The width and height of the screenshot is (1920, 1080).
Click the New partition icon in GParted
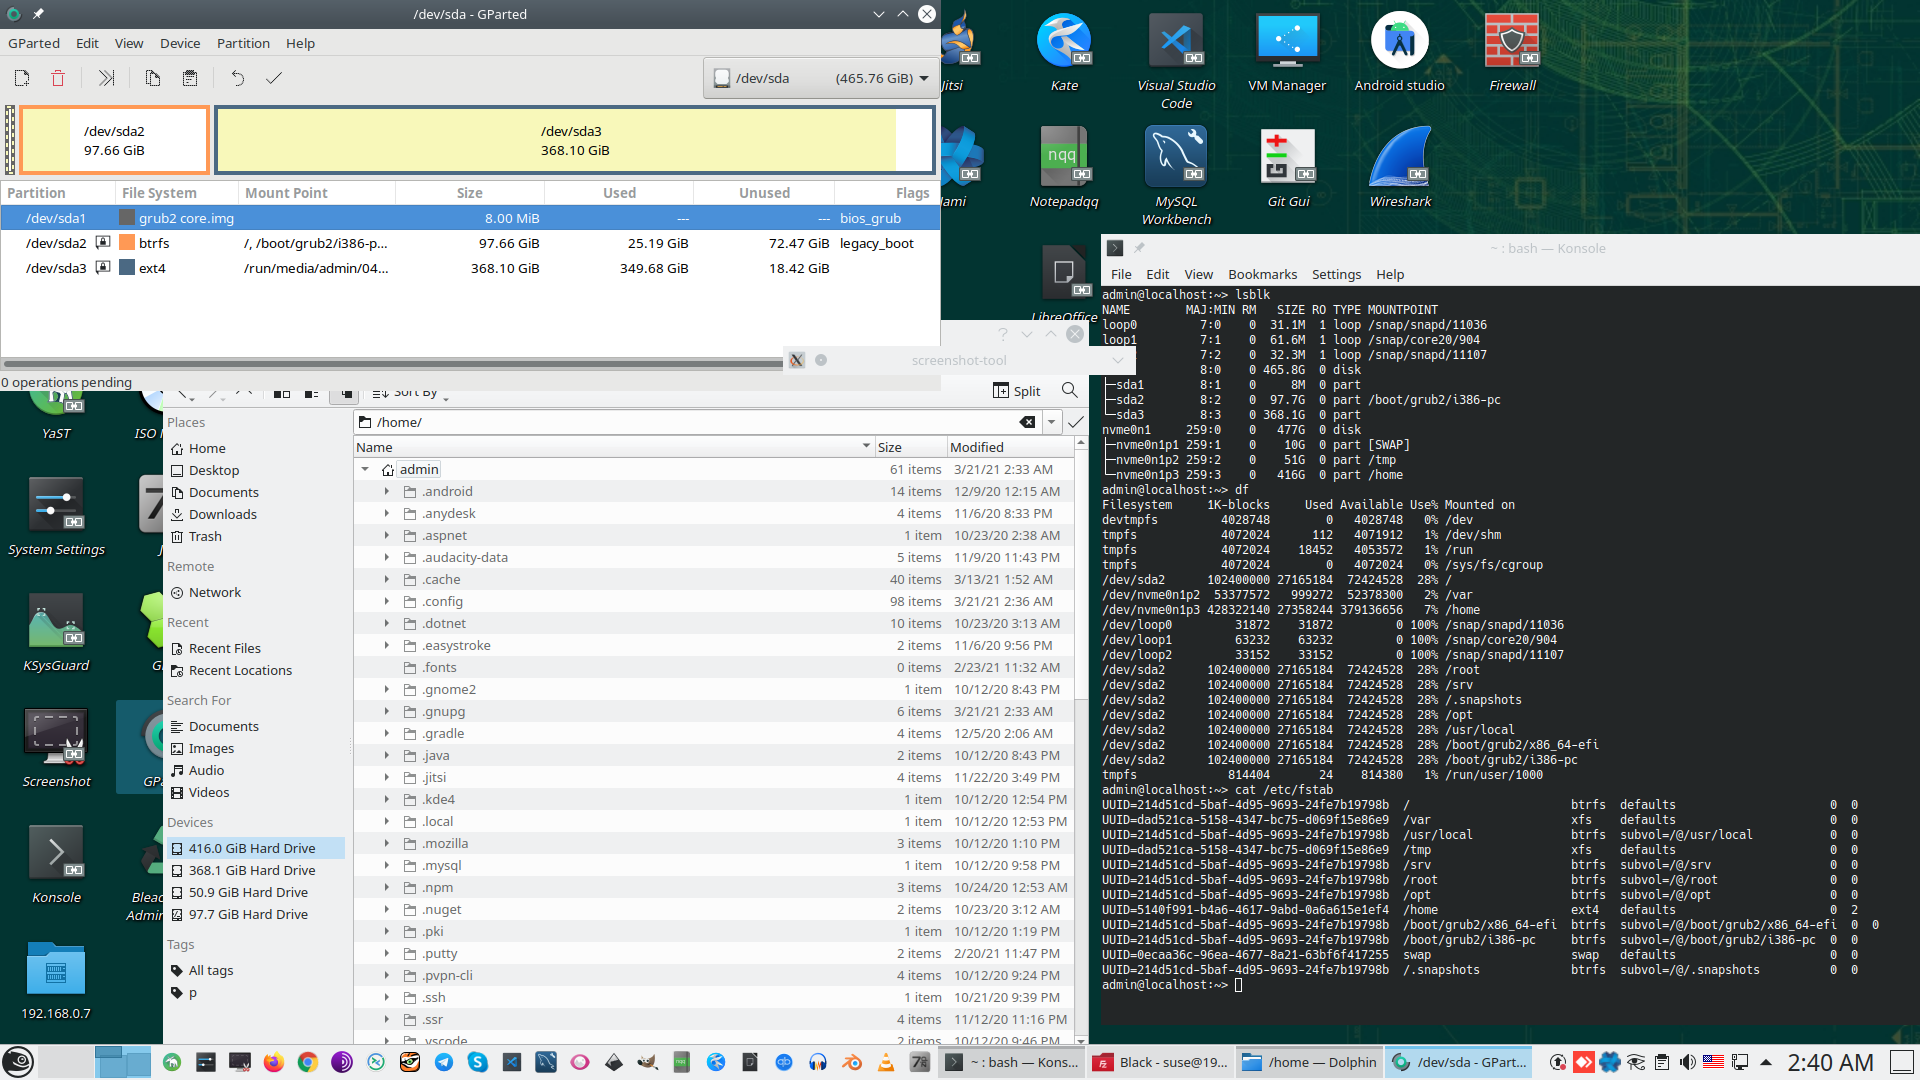click(x=22, y=78)
